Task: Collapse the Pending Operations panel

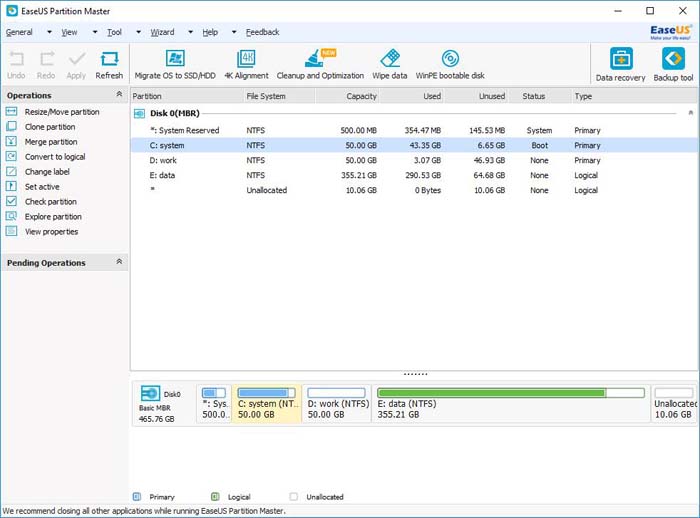Action: [119, 261]
